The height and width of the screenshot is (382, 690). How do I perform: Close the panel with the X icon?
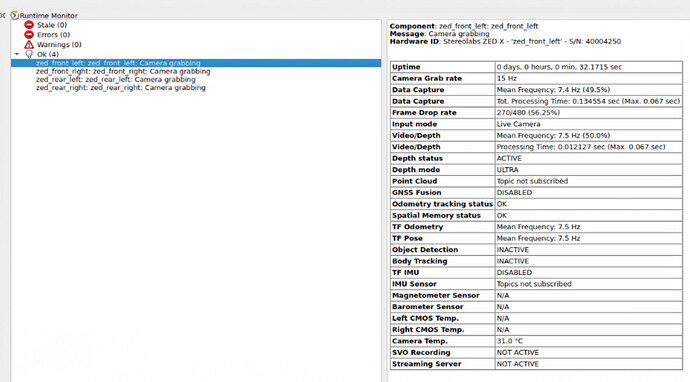tap(3, 15)
